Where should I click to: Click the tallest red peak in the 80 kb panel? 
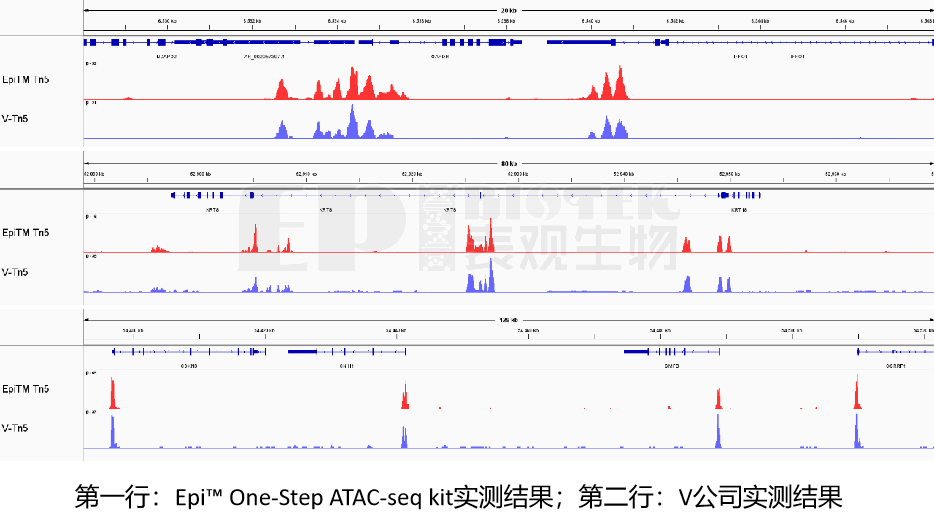[491, 235]
